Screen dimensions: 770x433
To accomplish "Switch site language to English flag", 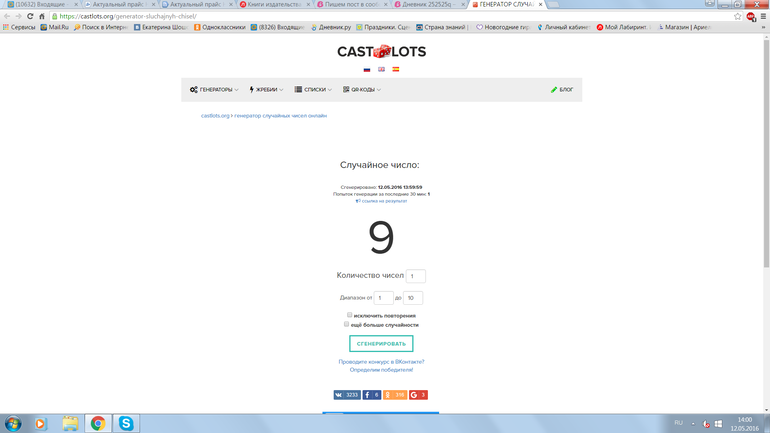I will pyautogui.click(x=381, y=70).
